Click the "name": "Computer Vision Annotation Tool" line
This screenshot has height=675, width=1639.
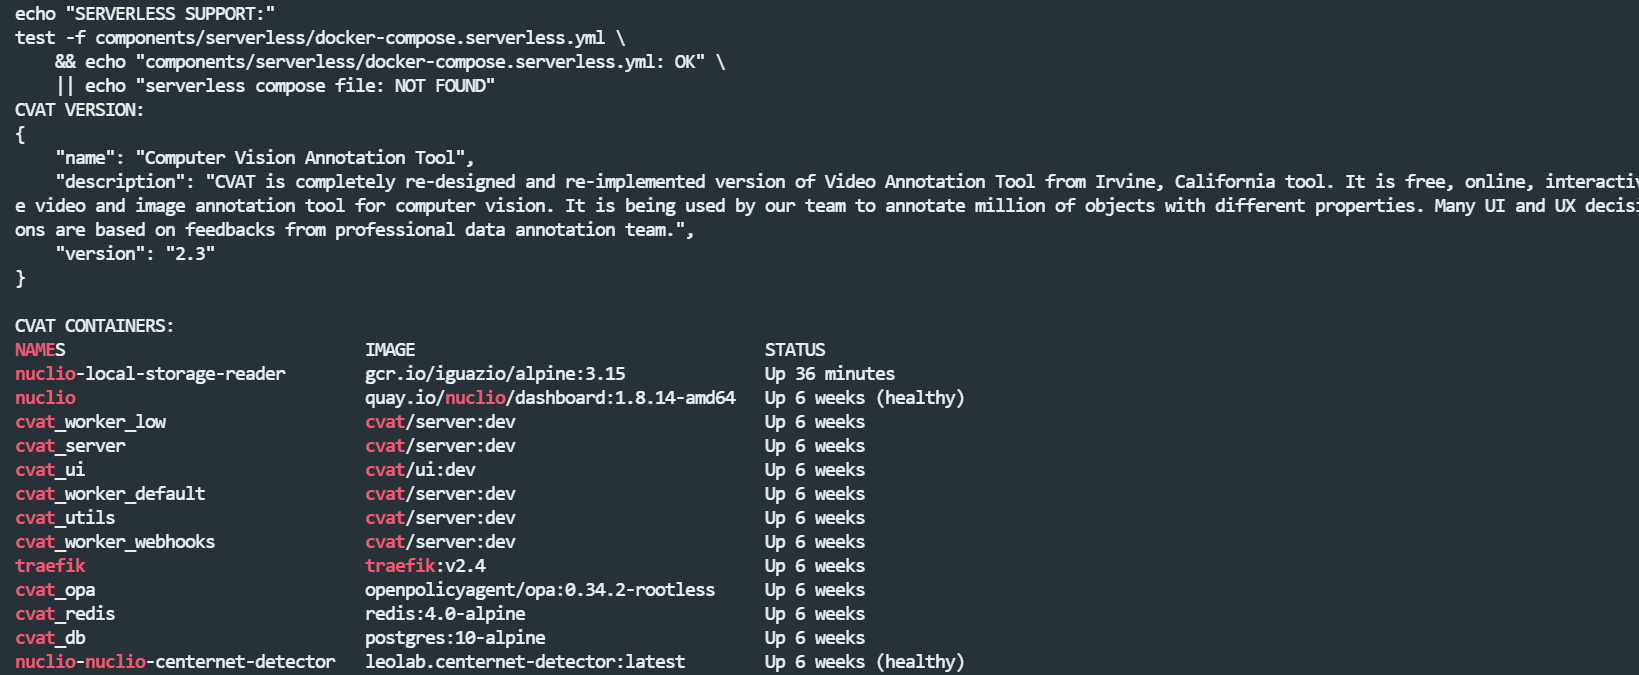click(x=265, y=158)
